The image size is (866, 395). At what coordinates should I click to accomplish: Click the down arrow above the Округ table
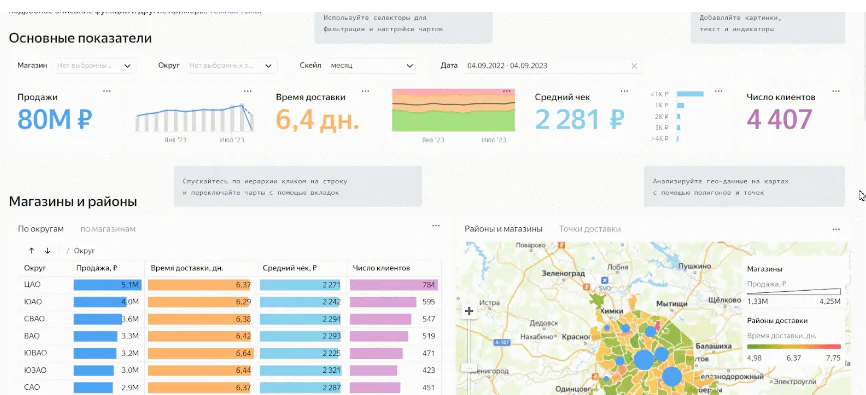47,251
